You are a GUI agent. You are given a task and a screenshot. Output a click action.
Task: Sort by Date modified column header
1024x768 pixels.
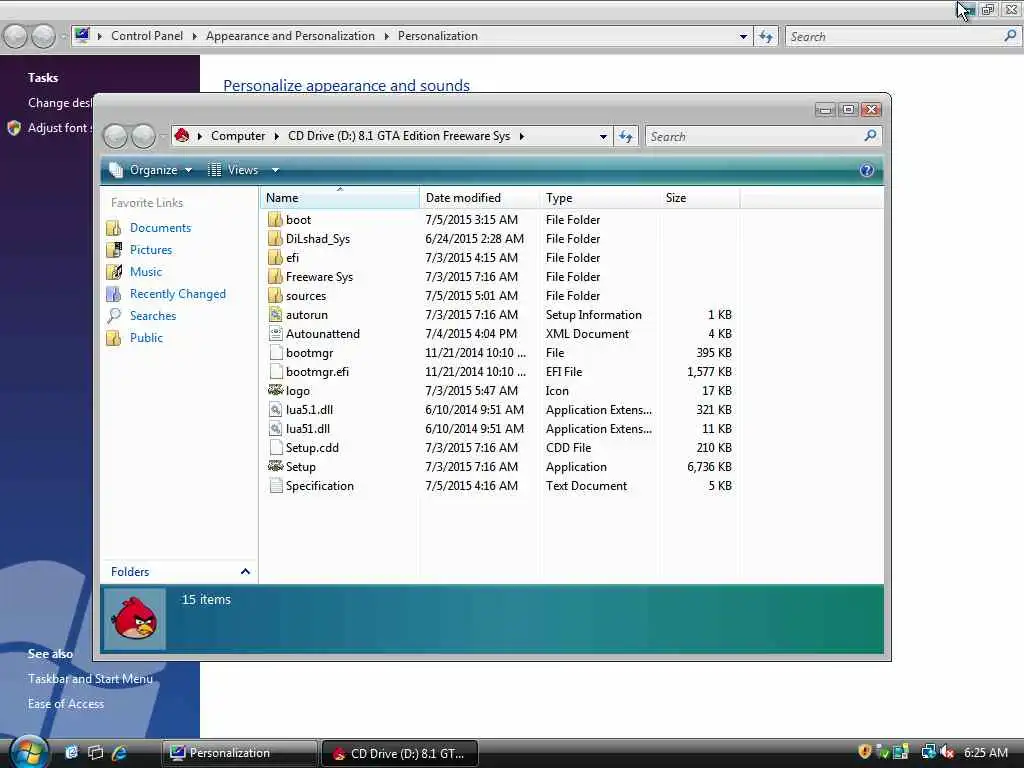coord(479,197)
